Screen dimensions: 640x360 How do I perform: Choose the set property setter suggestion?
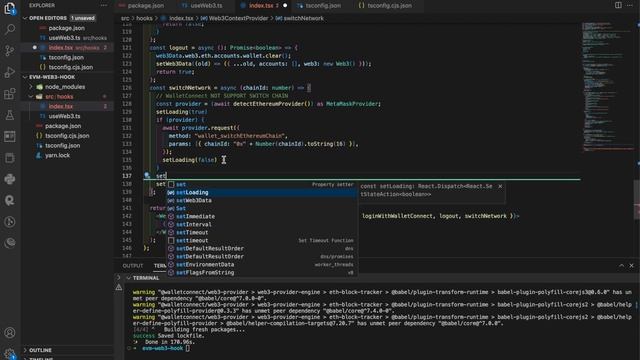click(x=261, y=184)
